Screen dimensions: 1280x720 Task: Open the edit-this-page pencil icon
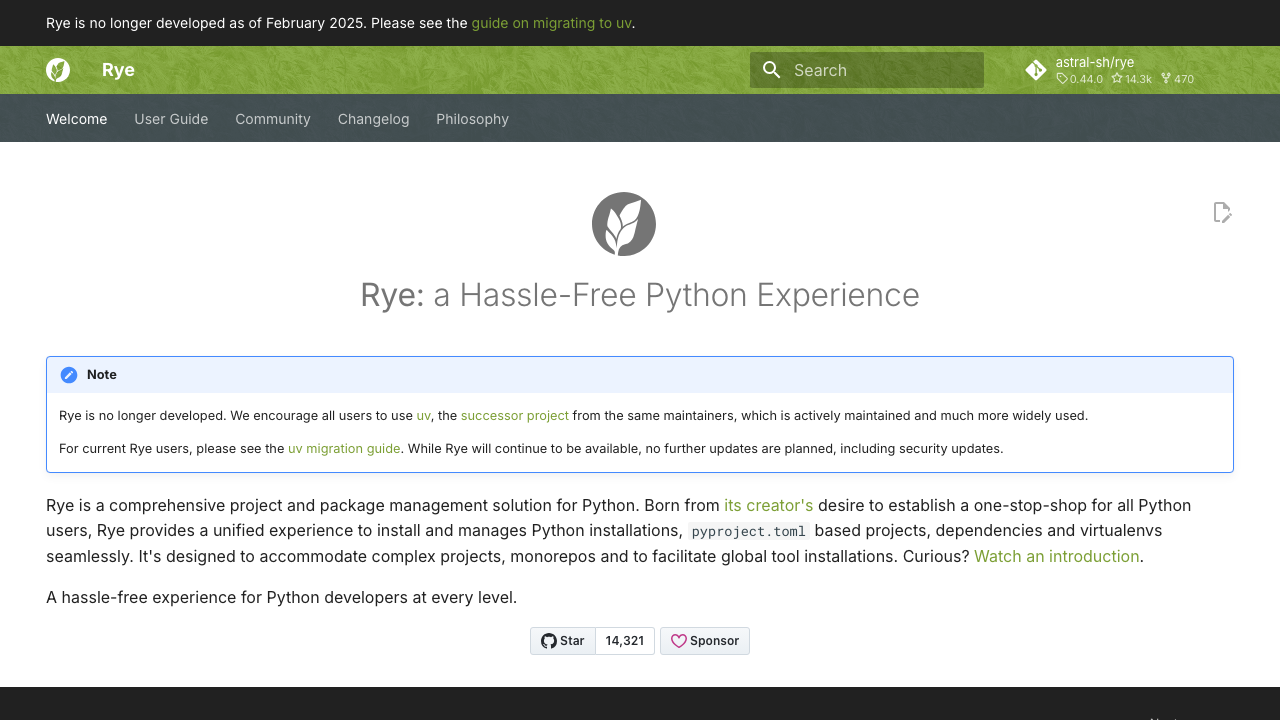1222,212
